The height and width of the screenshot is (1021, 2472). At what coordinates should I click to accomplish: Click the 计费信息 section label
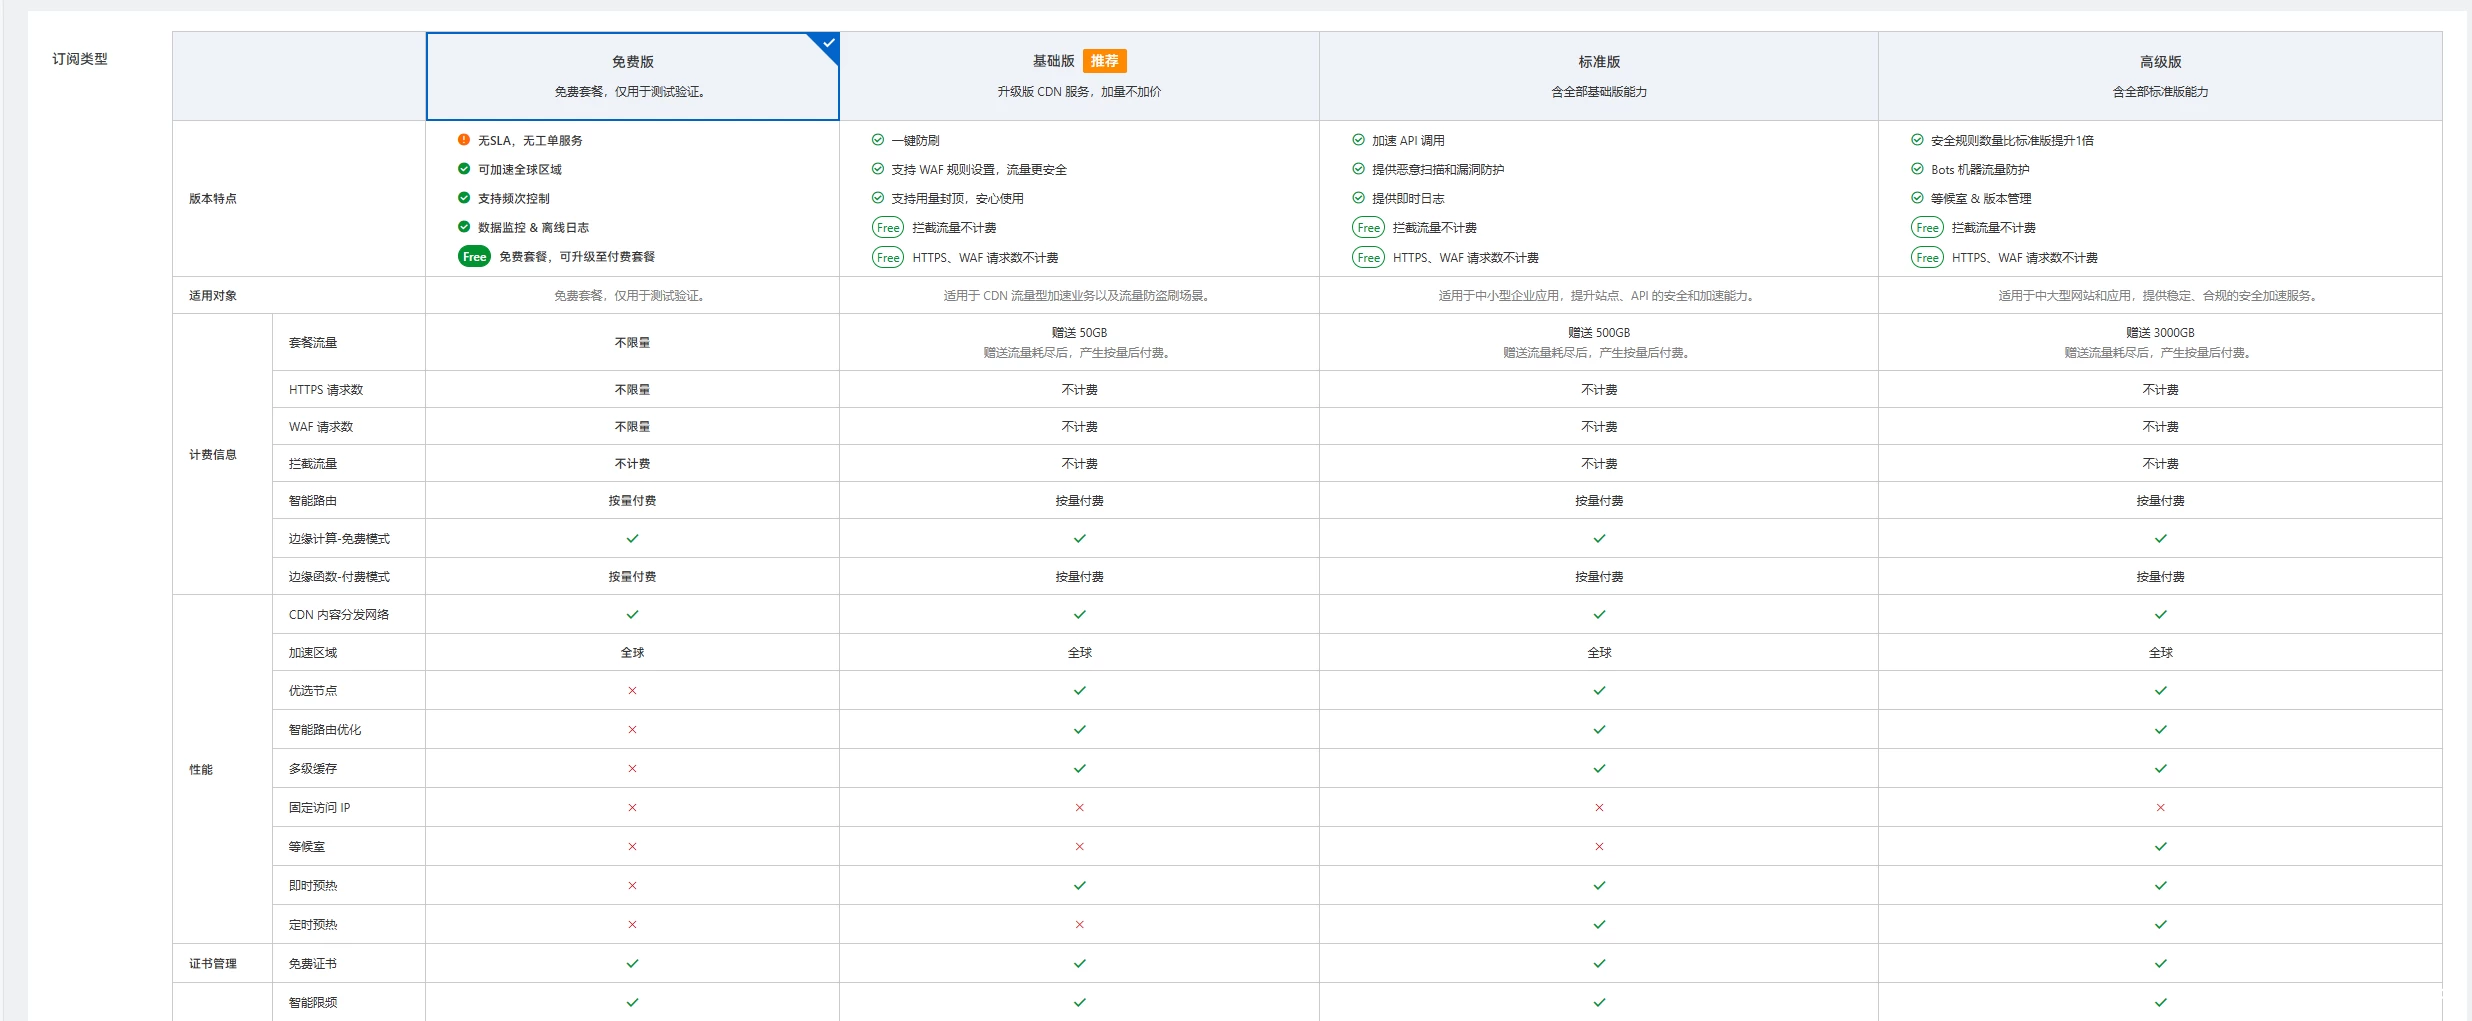tap(213, 455)
